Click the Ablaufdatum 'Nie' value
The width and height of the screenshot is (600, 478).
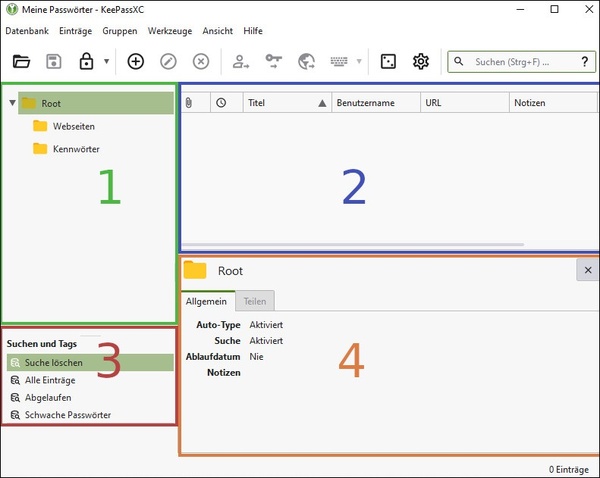coord(256,356)
